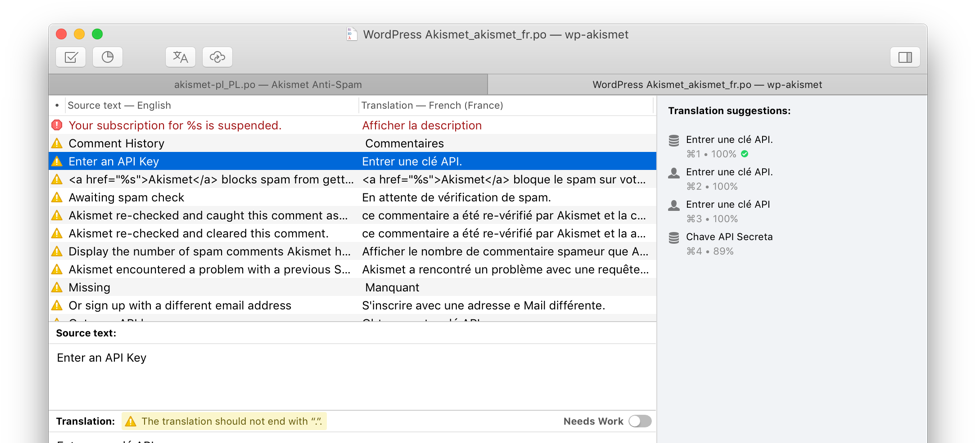Click the green checkmark on first suggestion
Screen dimensions: 975x443
[744, 154]
